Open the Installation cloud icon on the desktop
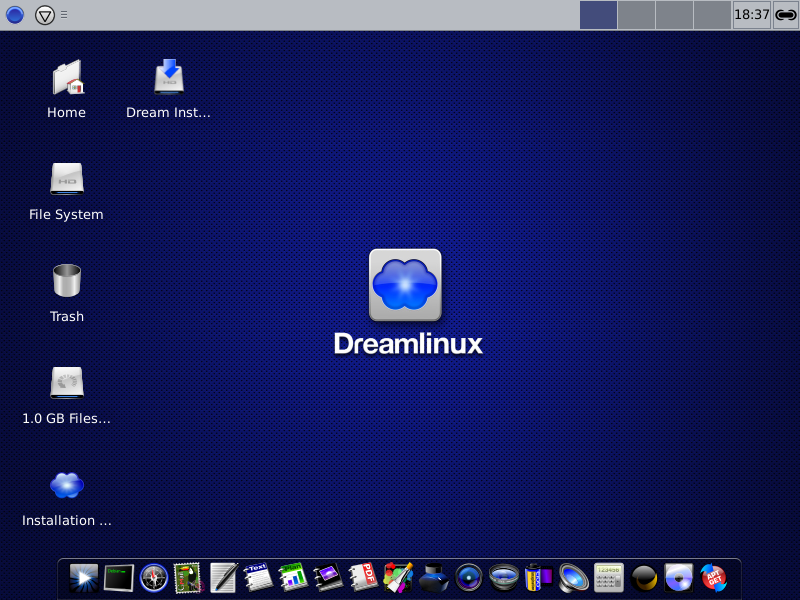The image size is (800, 600). (x=67, y=486)
